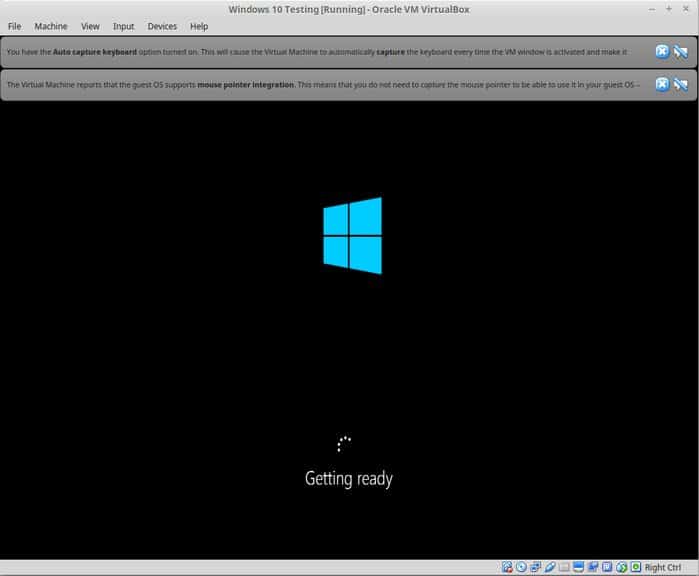Click the mouse pointer integration notification text
This screenshot has width=699, height=576.
click(x=323, y=84)
